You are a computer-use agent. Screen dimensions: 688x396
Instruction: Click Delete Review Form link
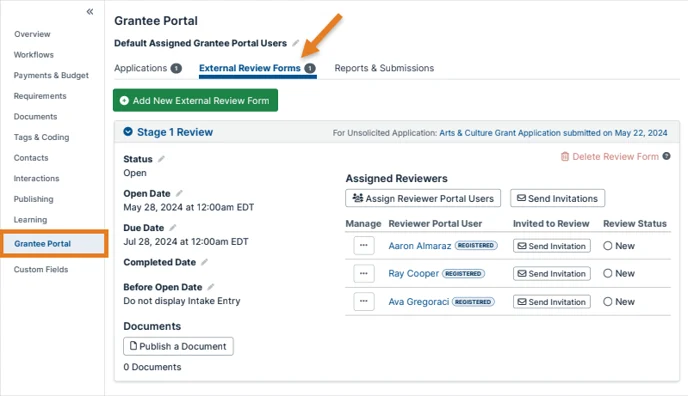[x=610, y=157]
